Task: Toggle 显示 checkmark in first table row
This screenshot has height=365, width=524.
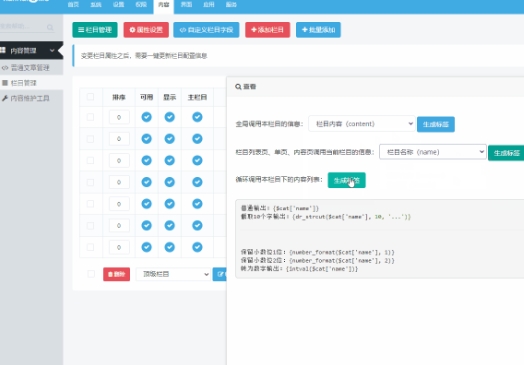Action: coord(169,117)
